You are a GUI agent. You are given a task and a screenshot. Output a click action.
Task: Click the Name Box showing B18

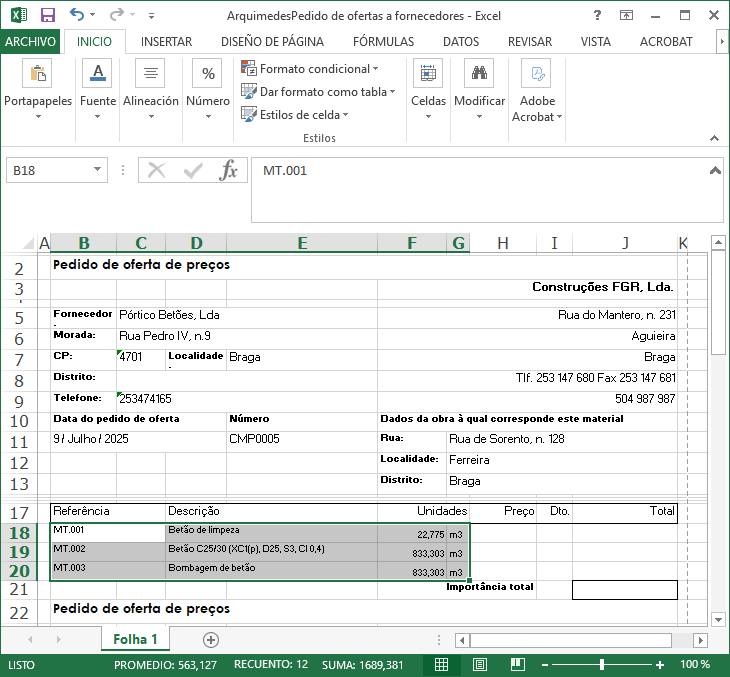coord(50,170)
